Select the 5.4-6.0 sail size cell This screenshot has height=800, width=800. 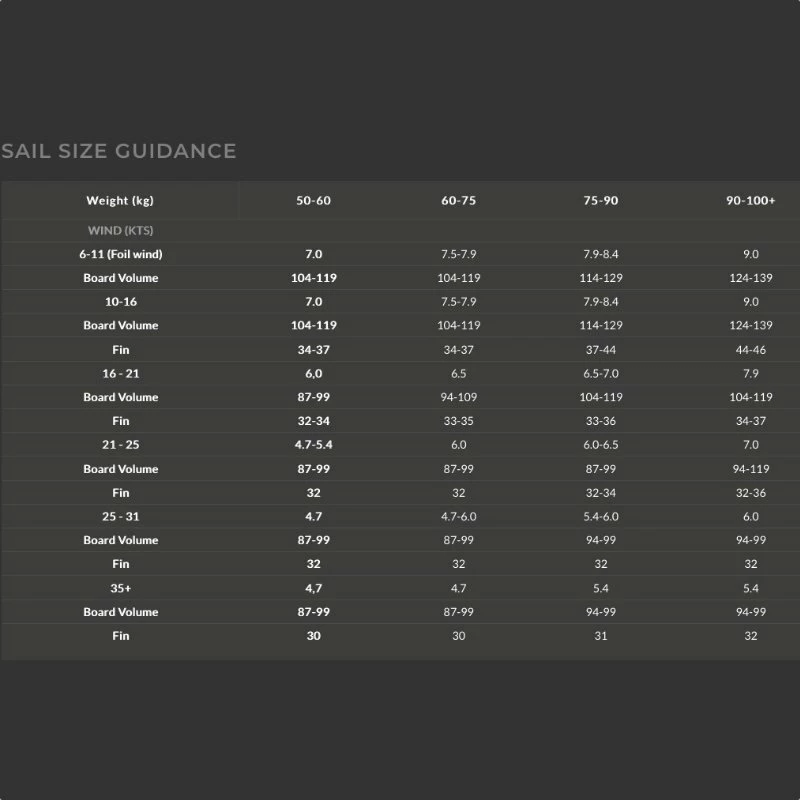coord(601,517)
